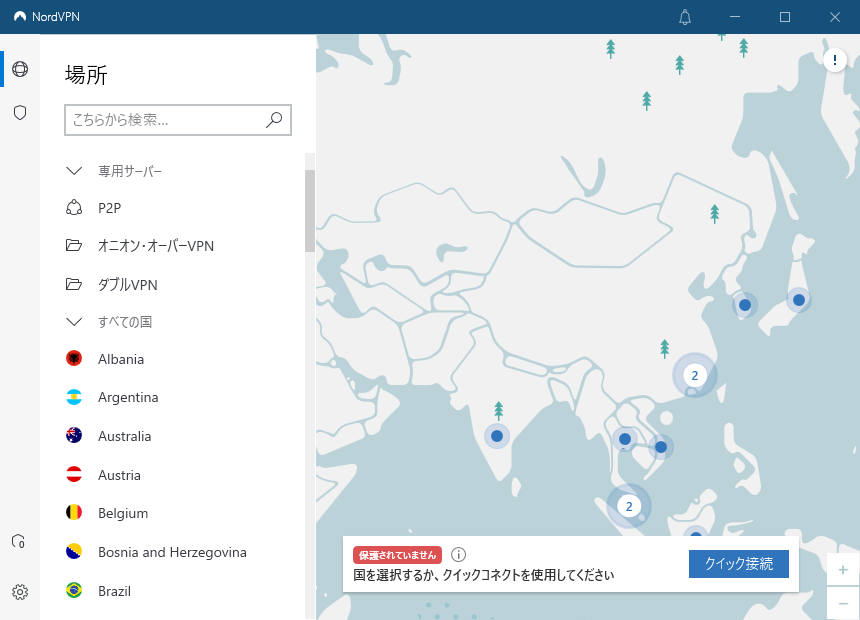The image size is (860, 620).
Task: Connect to Austria
Action: (x=119, y=475)
